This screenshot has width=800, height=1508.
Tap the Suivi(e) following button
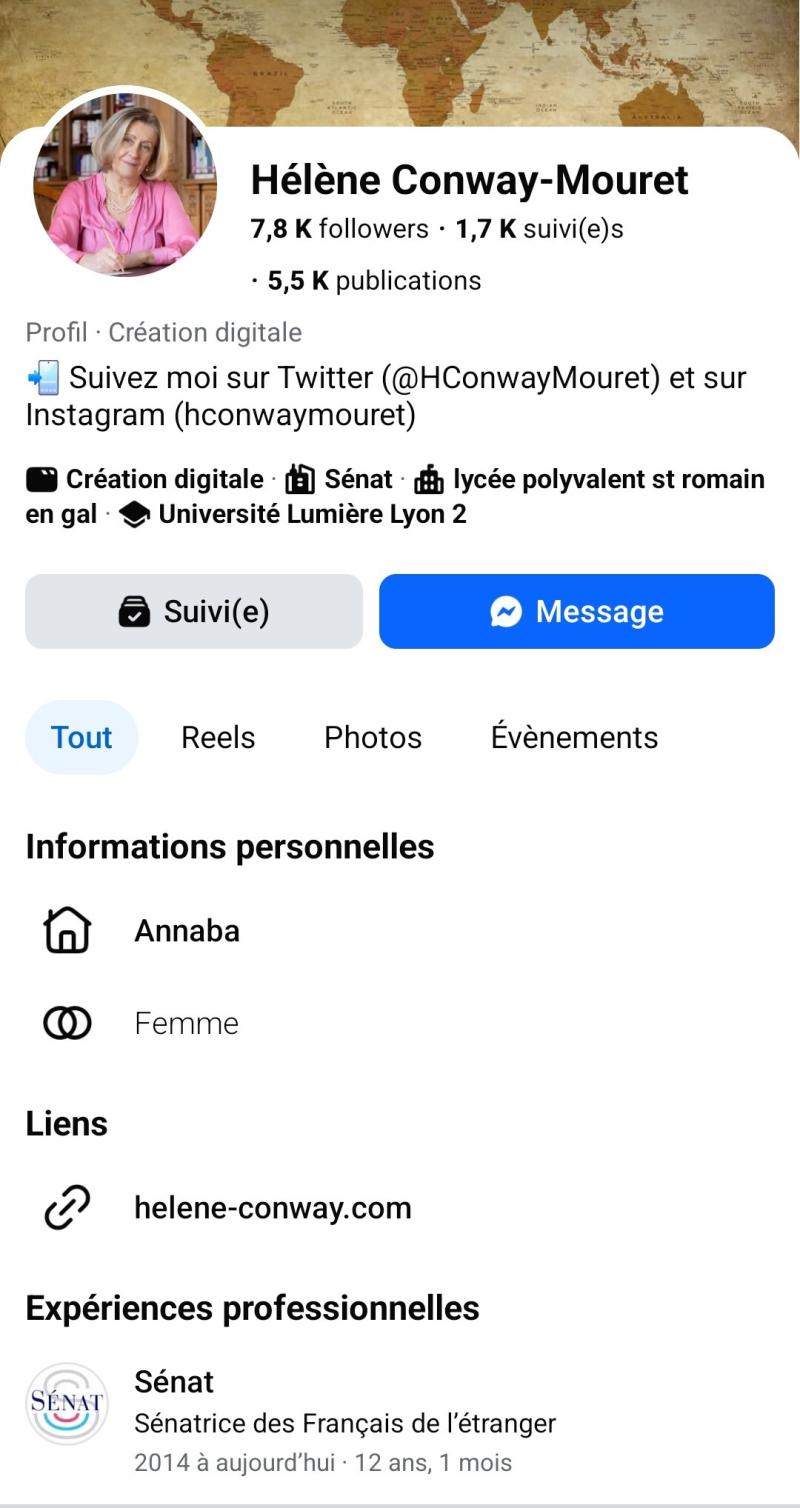coord(194,612)
